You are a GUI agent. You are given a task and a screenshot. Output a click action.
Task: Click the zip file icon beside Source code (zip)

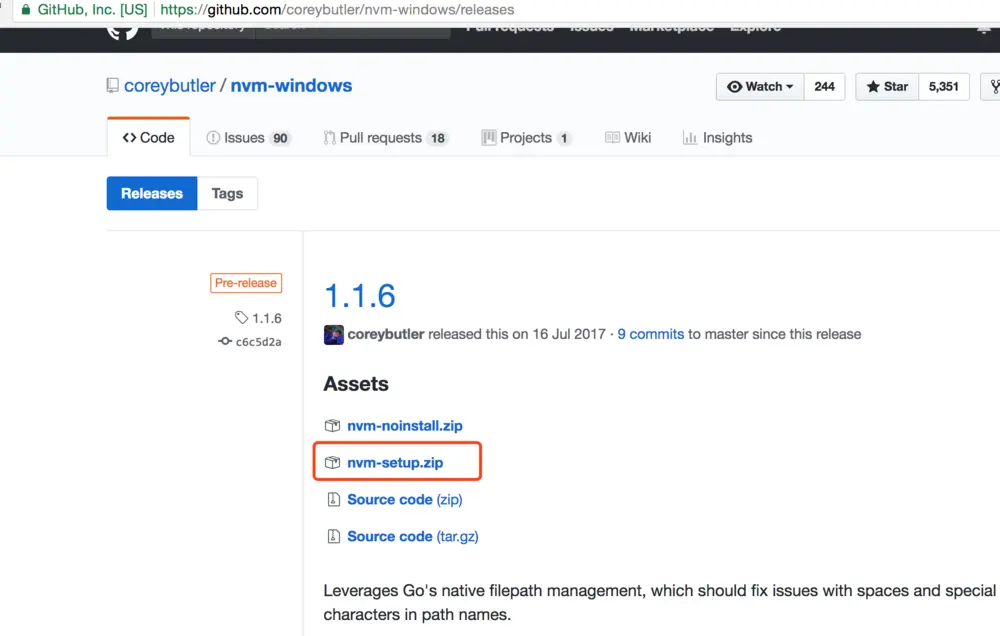333,499
